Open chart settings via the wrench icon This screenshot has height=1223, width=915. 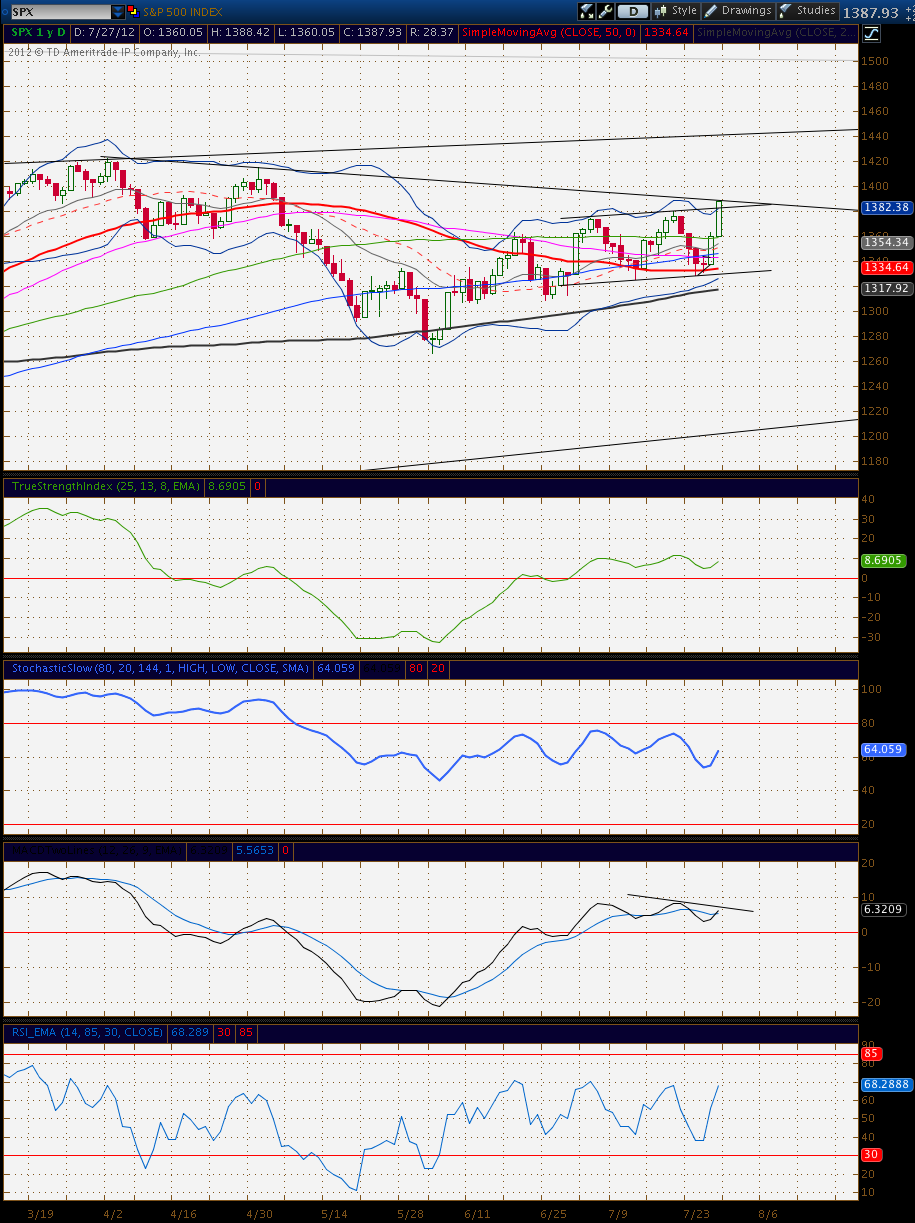(x=605, y=11)
